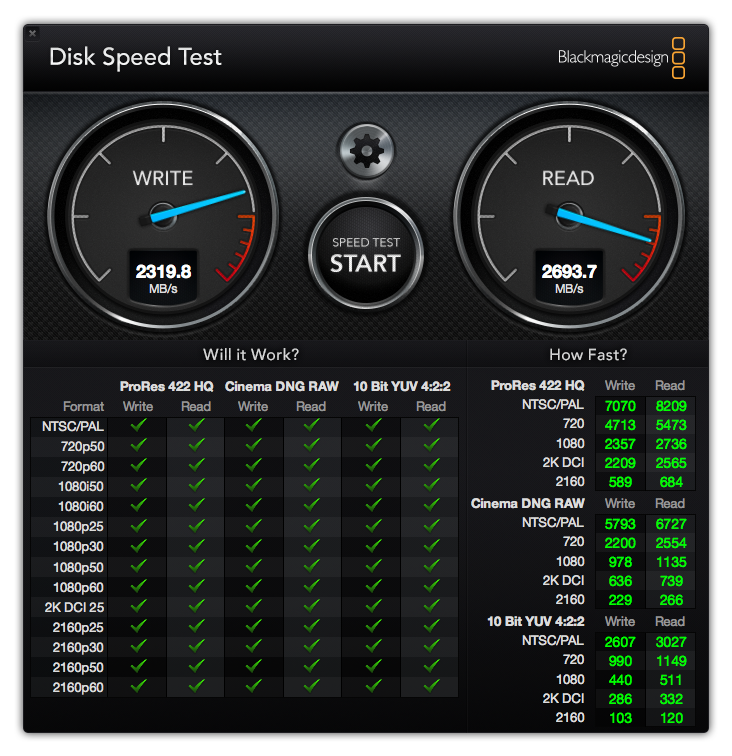Click the Cinema DNG RAW Write checkmark for 720p60
Image resolution: width=732 pixels, height=756 pixels.
[254, 465]
